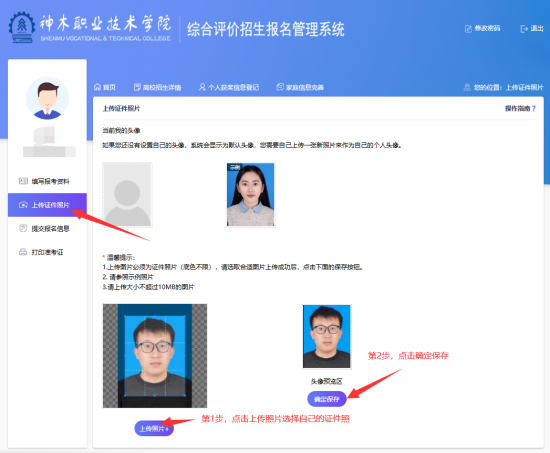
Task: Click the 提交报名信息 form icon
Action: click(23, 228)
